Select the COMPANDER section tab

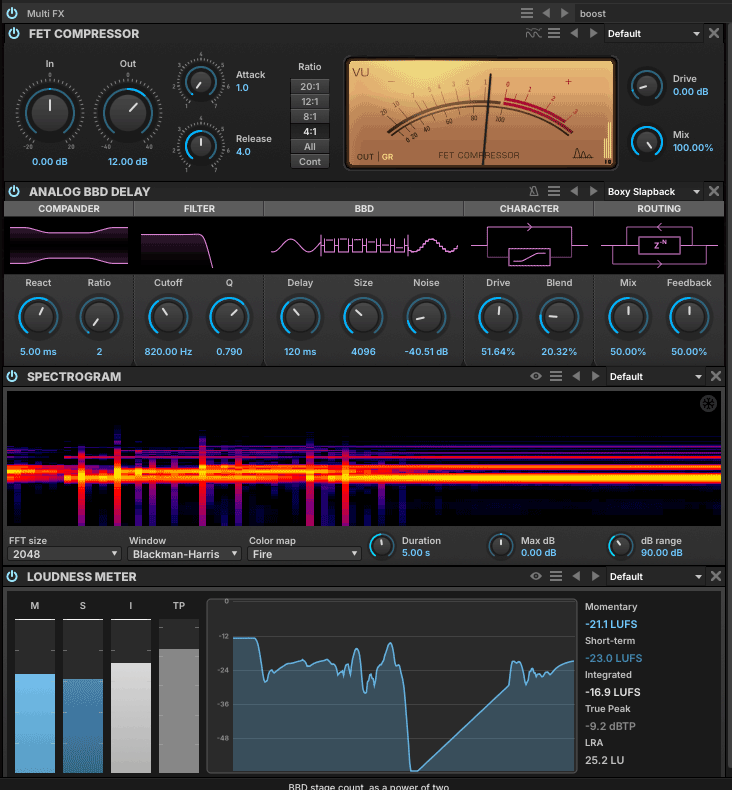tap(69, 209)
